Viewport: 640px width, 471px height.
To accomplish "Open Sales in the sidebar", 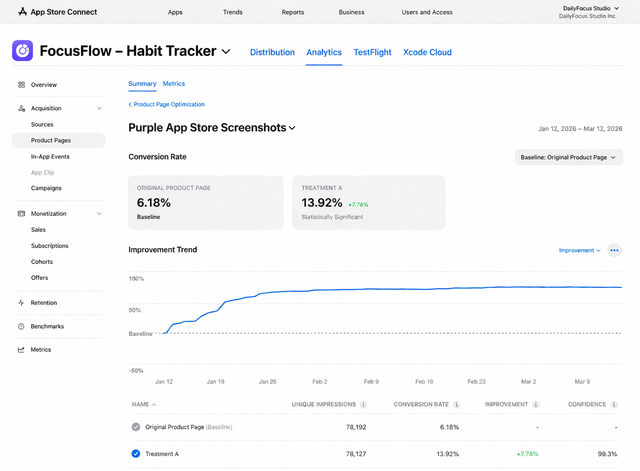I will [x=38, y=230].
